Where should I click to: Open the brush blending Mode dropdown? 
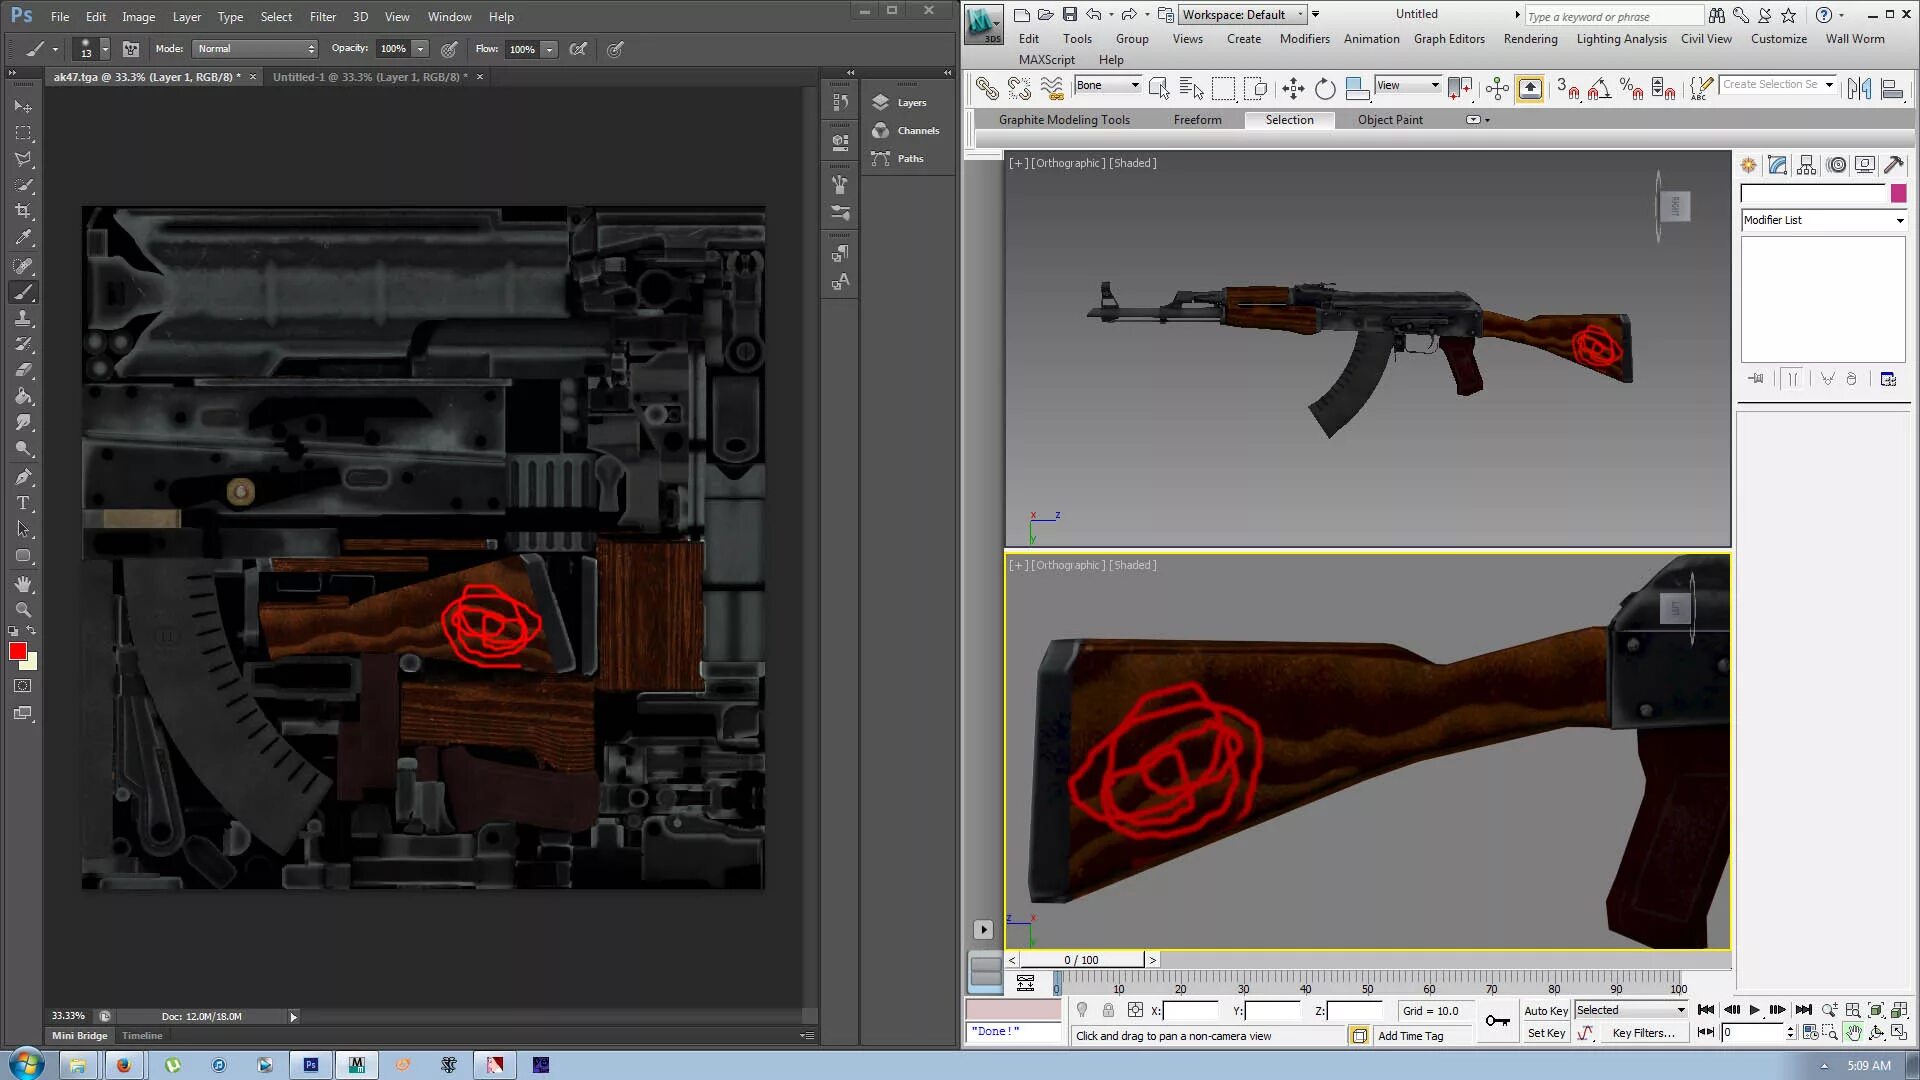tap(255, 49)
